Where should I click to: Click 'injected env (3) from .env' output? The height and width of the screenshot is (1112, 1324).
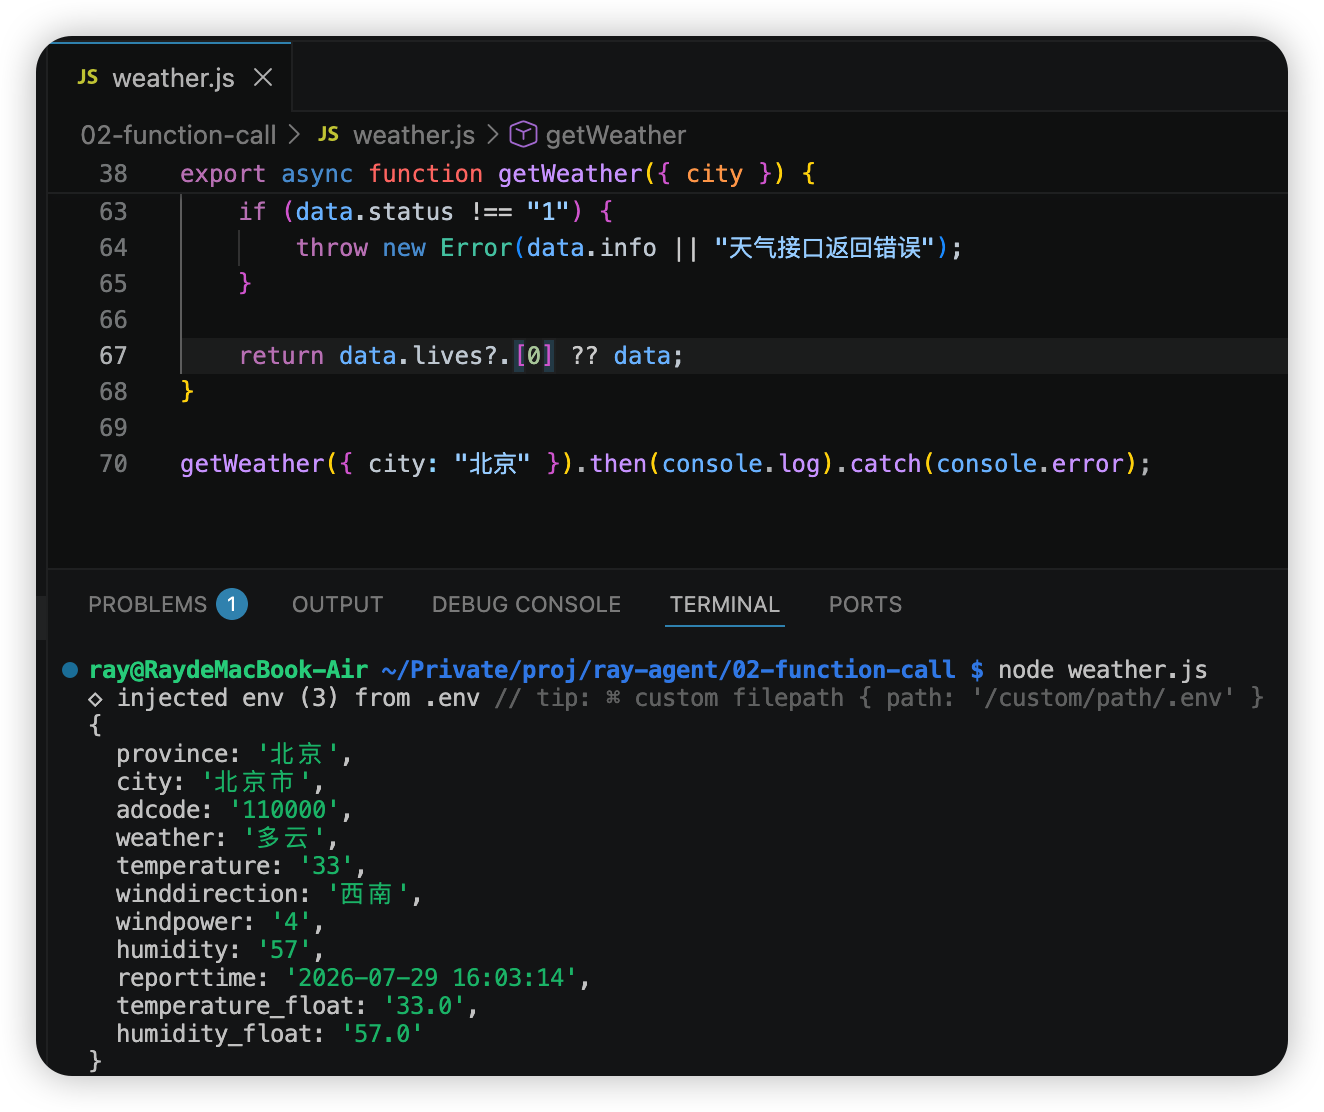pos(298,697)
